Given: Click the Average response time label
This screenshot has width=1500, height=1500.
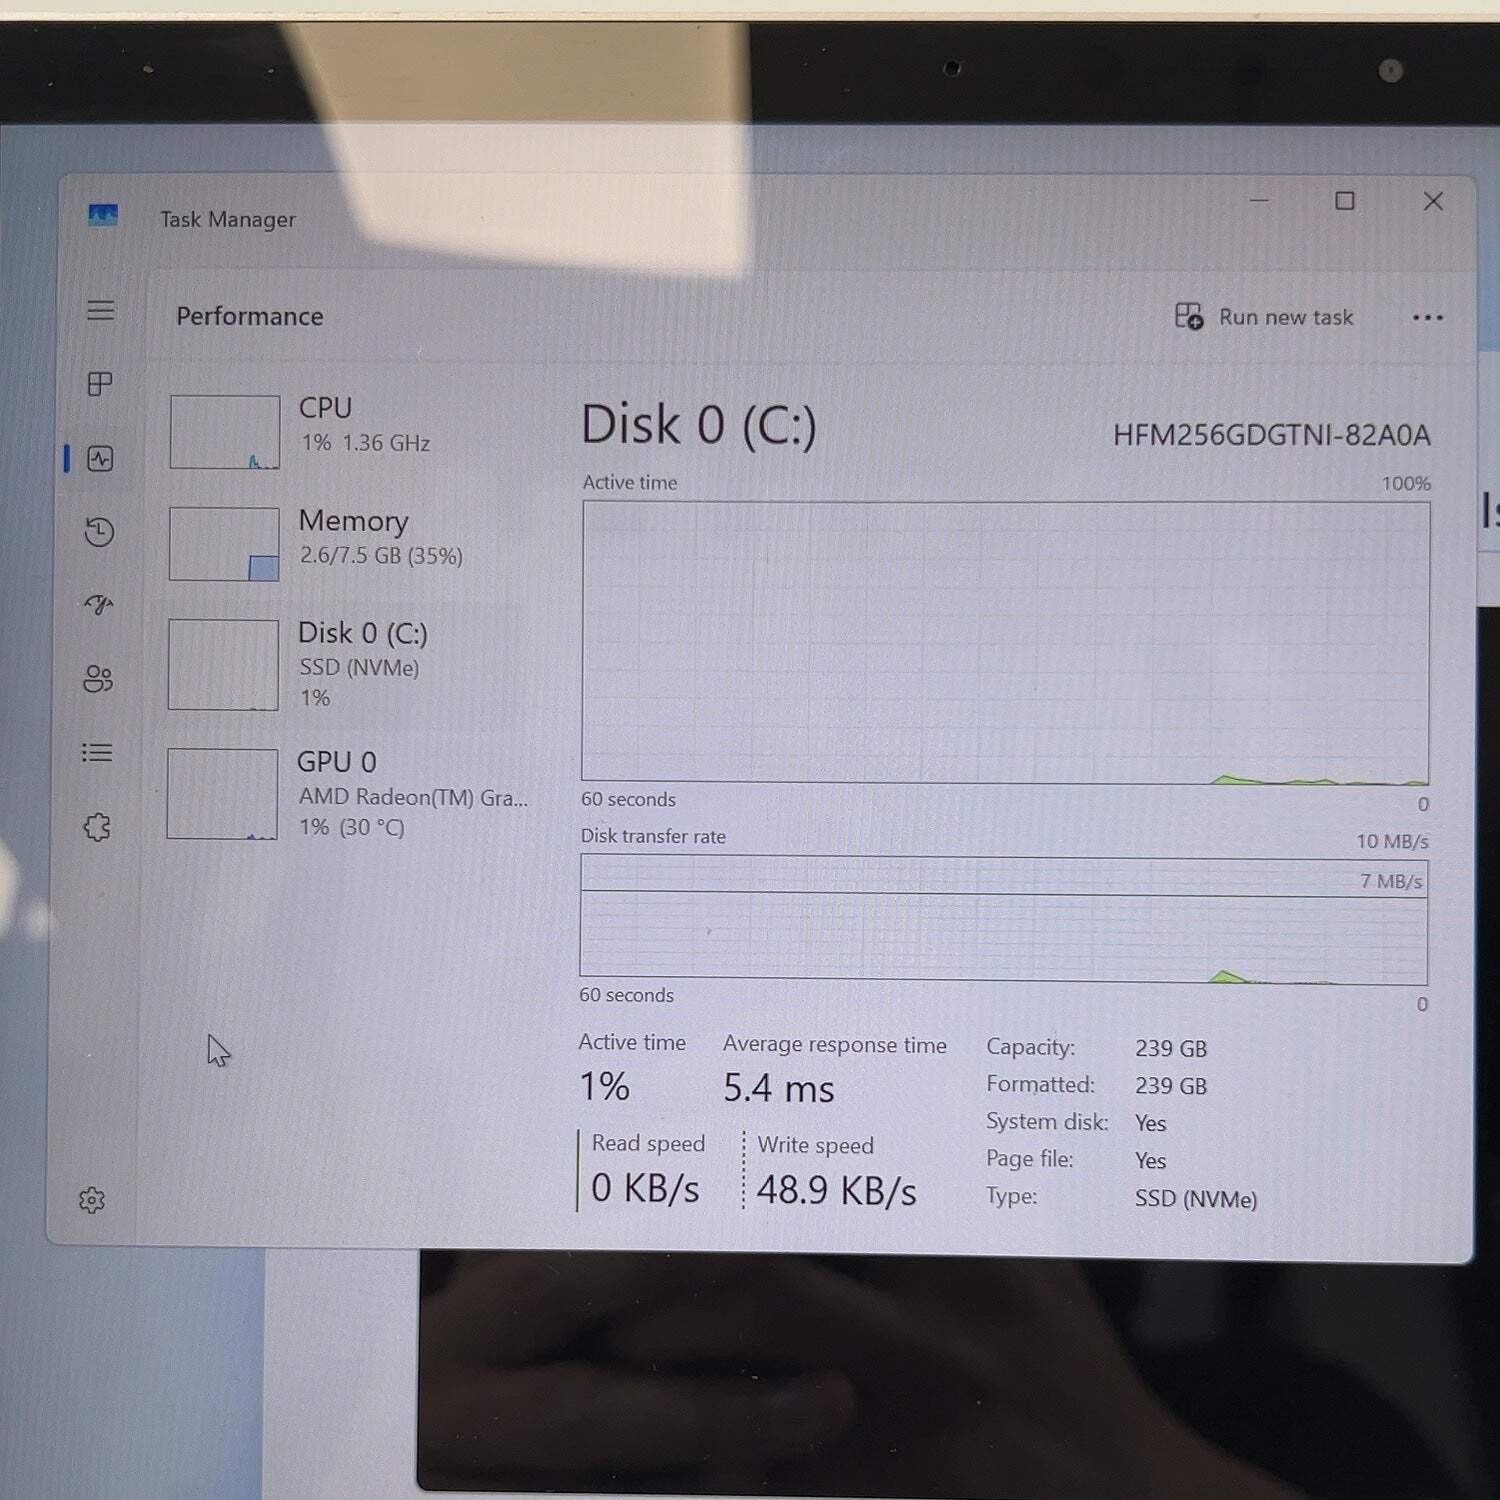Looking at the screenshot, I should click(835, 1044).
